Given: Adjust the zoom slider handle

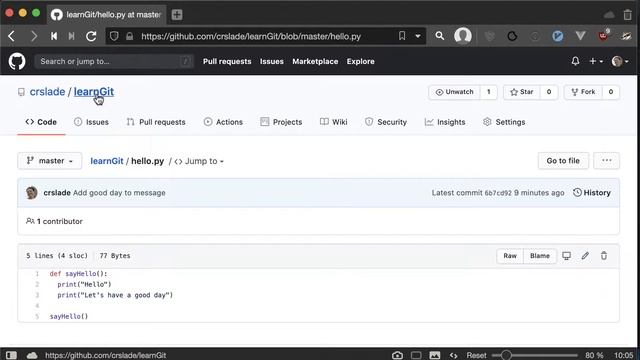Looking at the screenshot, I should click(506, 355).
